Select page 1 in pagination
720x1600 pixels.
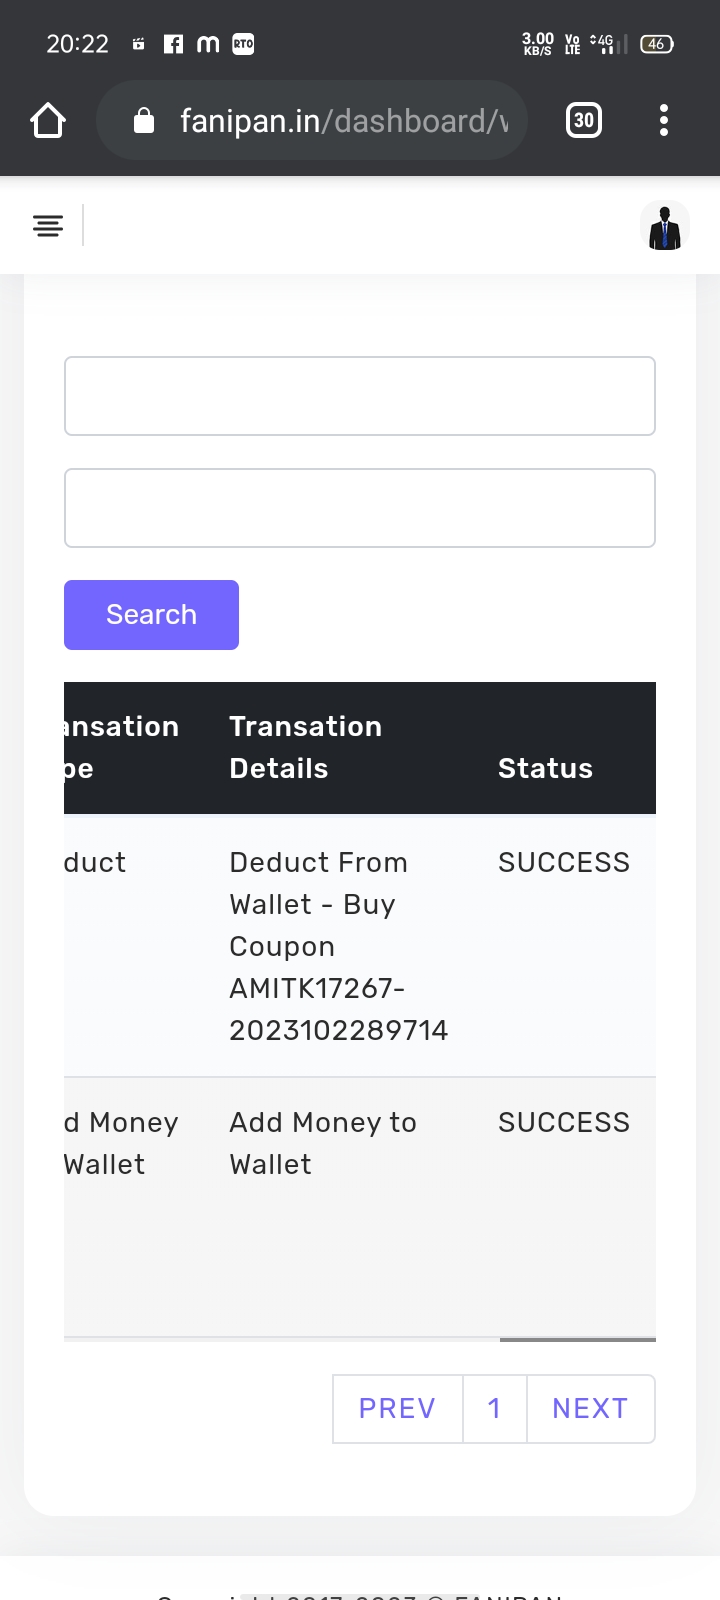click(x=494, y=1408)
